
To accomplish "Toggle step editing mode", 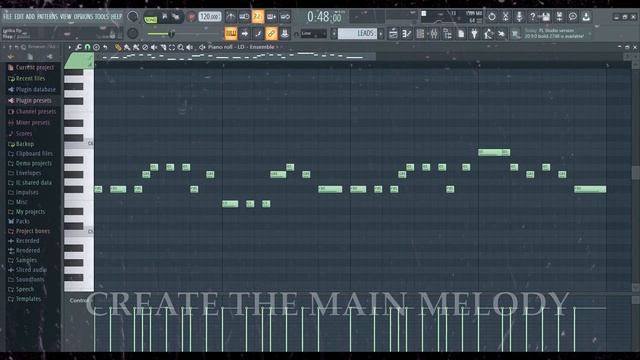I will pyautogui.click(x=258, y=33).
